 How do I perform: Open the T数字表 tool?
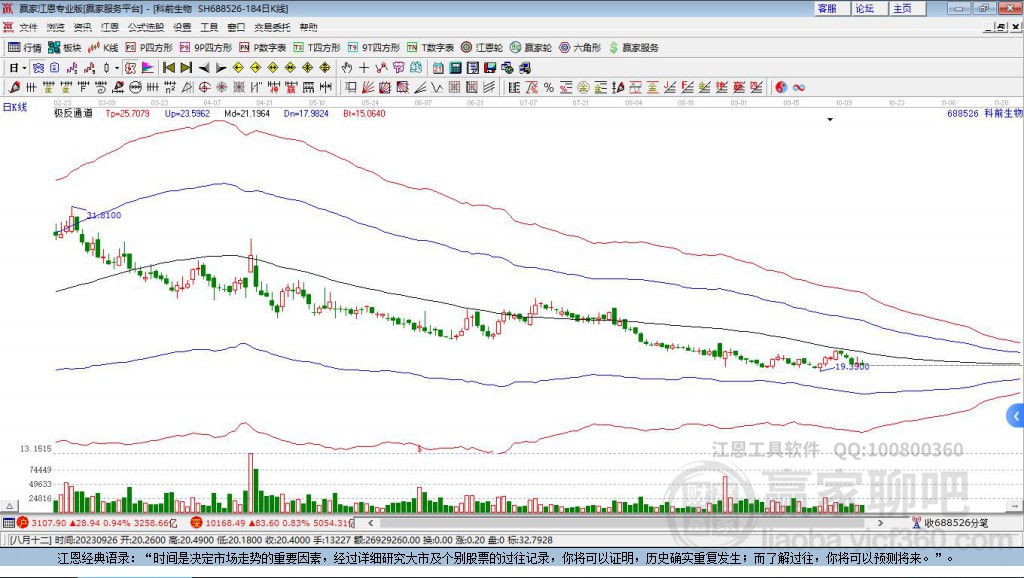(430, 48)
